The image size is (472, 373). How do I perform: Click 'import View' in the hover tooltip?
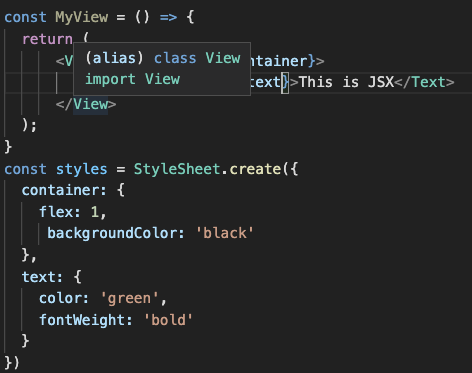(x=132, y=79)
